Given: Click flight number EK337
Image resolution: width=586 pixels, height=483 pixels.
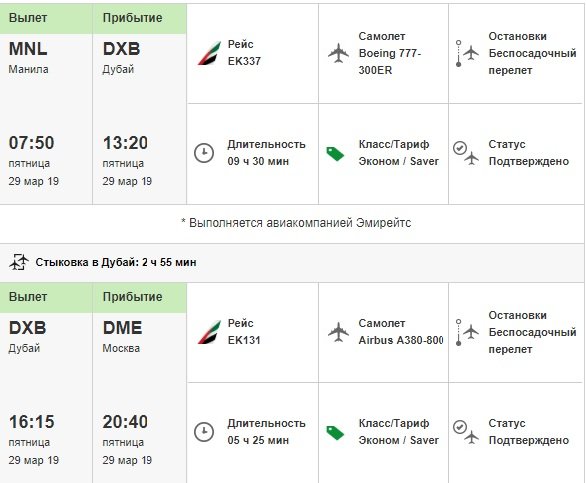Looking at the screenshot, I should [244, 61].
